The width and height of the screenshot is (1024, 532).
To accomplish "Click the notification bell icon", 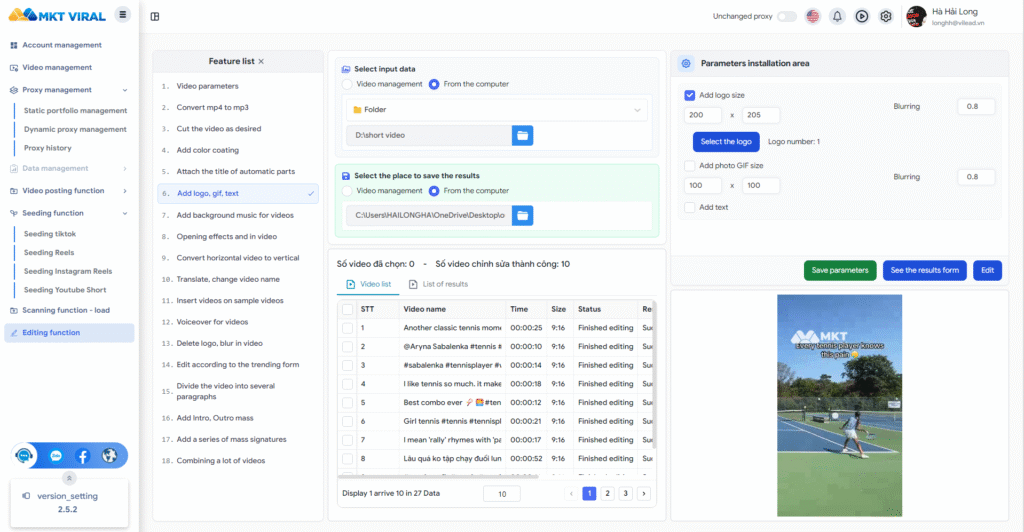I will [836, 16].
